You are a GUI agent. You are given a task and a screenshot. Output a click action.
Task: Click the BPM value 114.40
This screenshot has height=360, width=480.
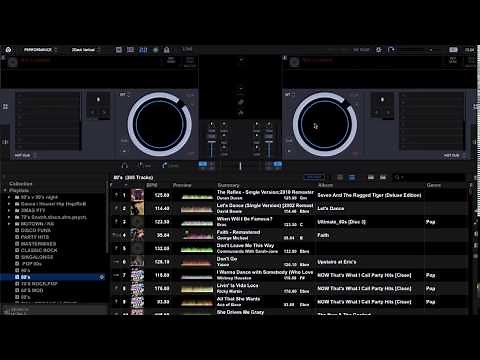point(162,208)
